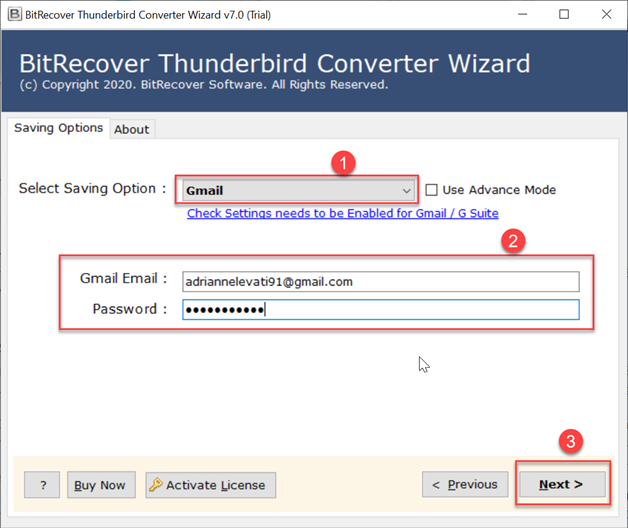Select the Saving Options tab
Screen dimensions: 628x528
(58, 128)
